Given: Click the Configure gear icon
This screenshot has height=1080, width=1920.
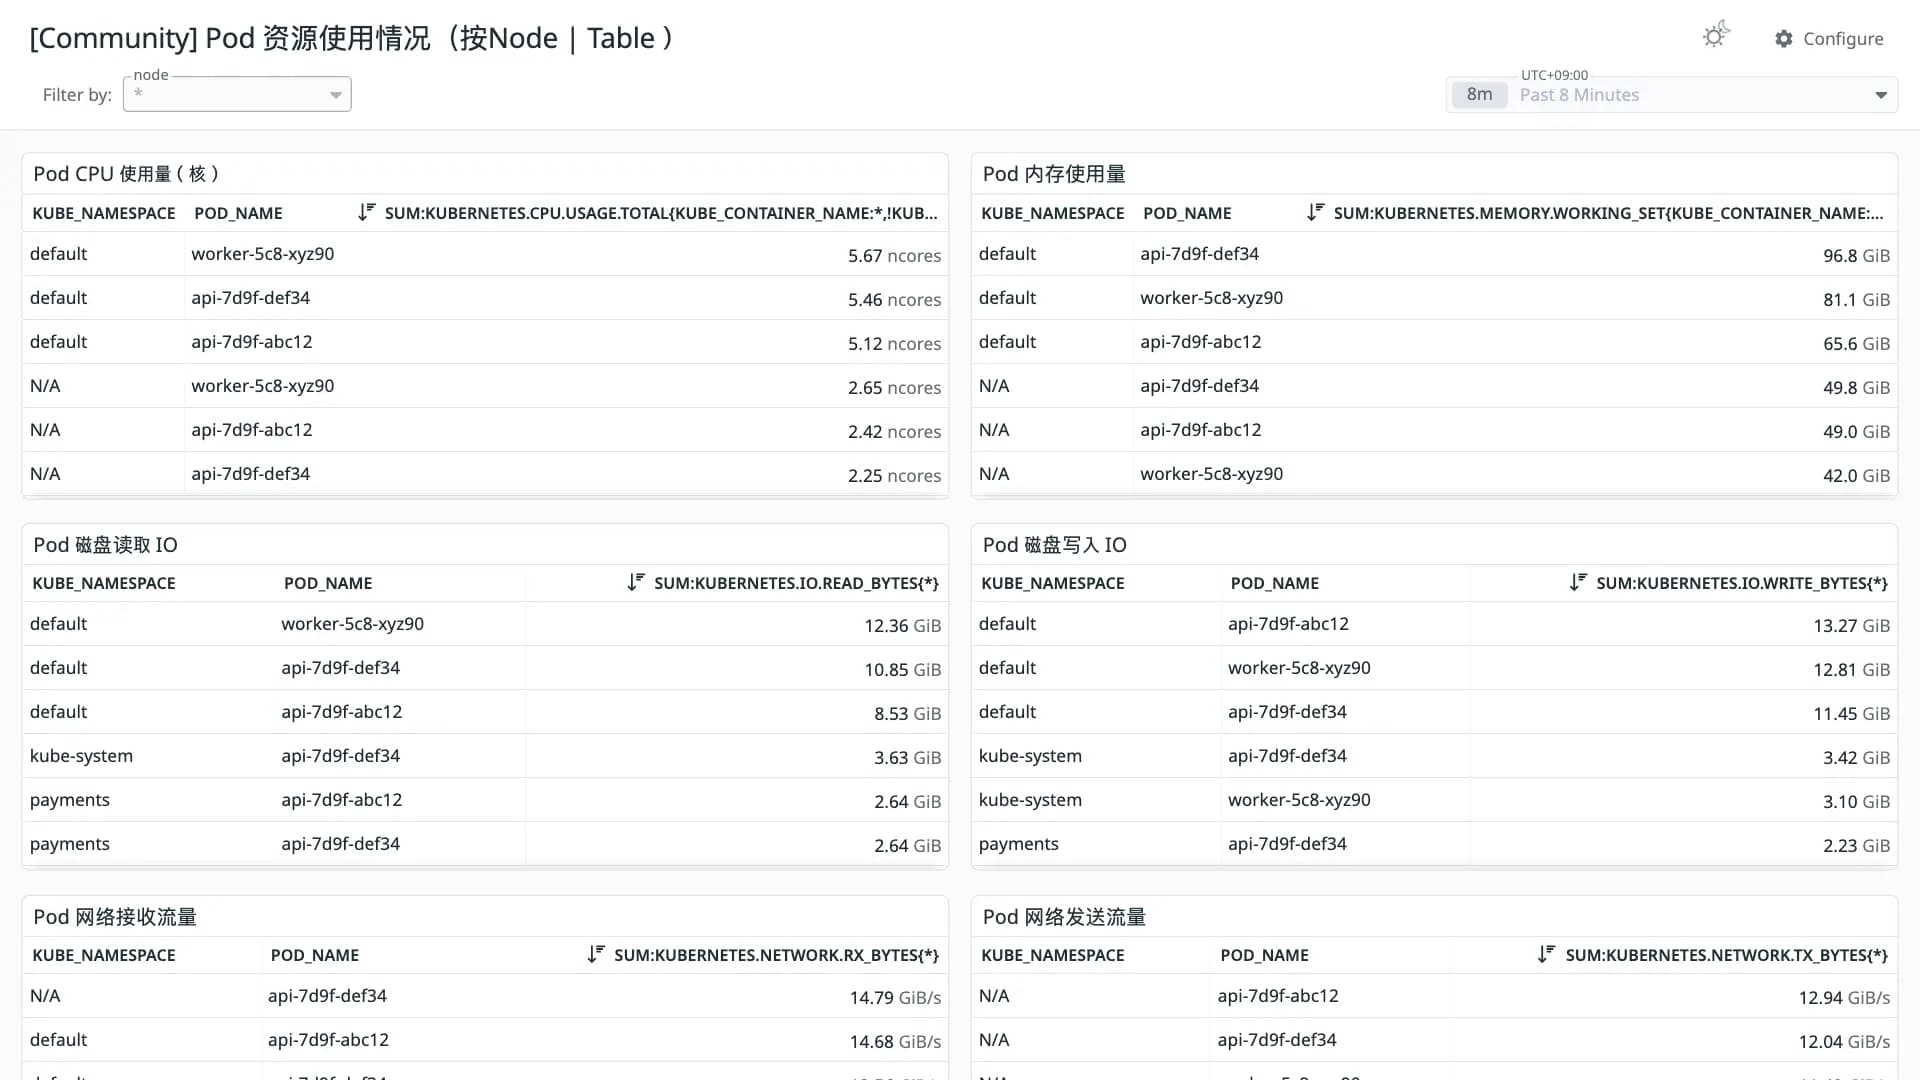Looking at the screenshot, I should coord(1784,38).
